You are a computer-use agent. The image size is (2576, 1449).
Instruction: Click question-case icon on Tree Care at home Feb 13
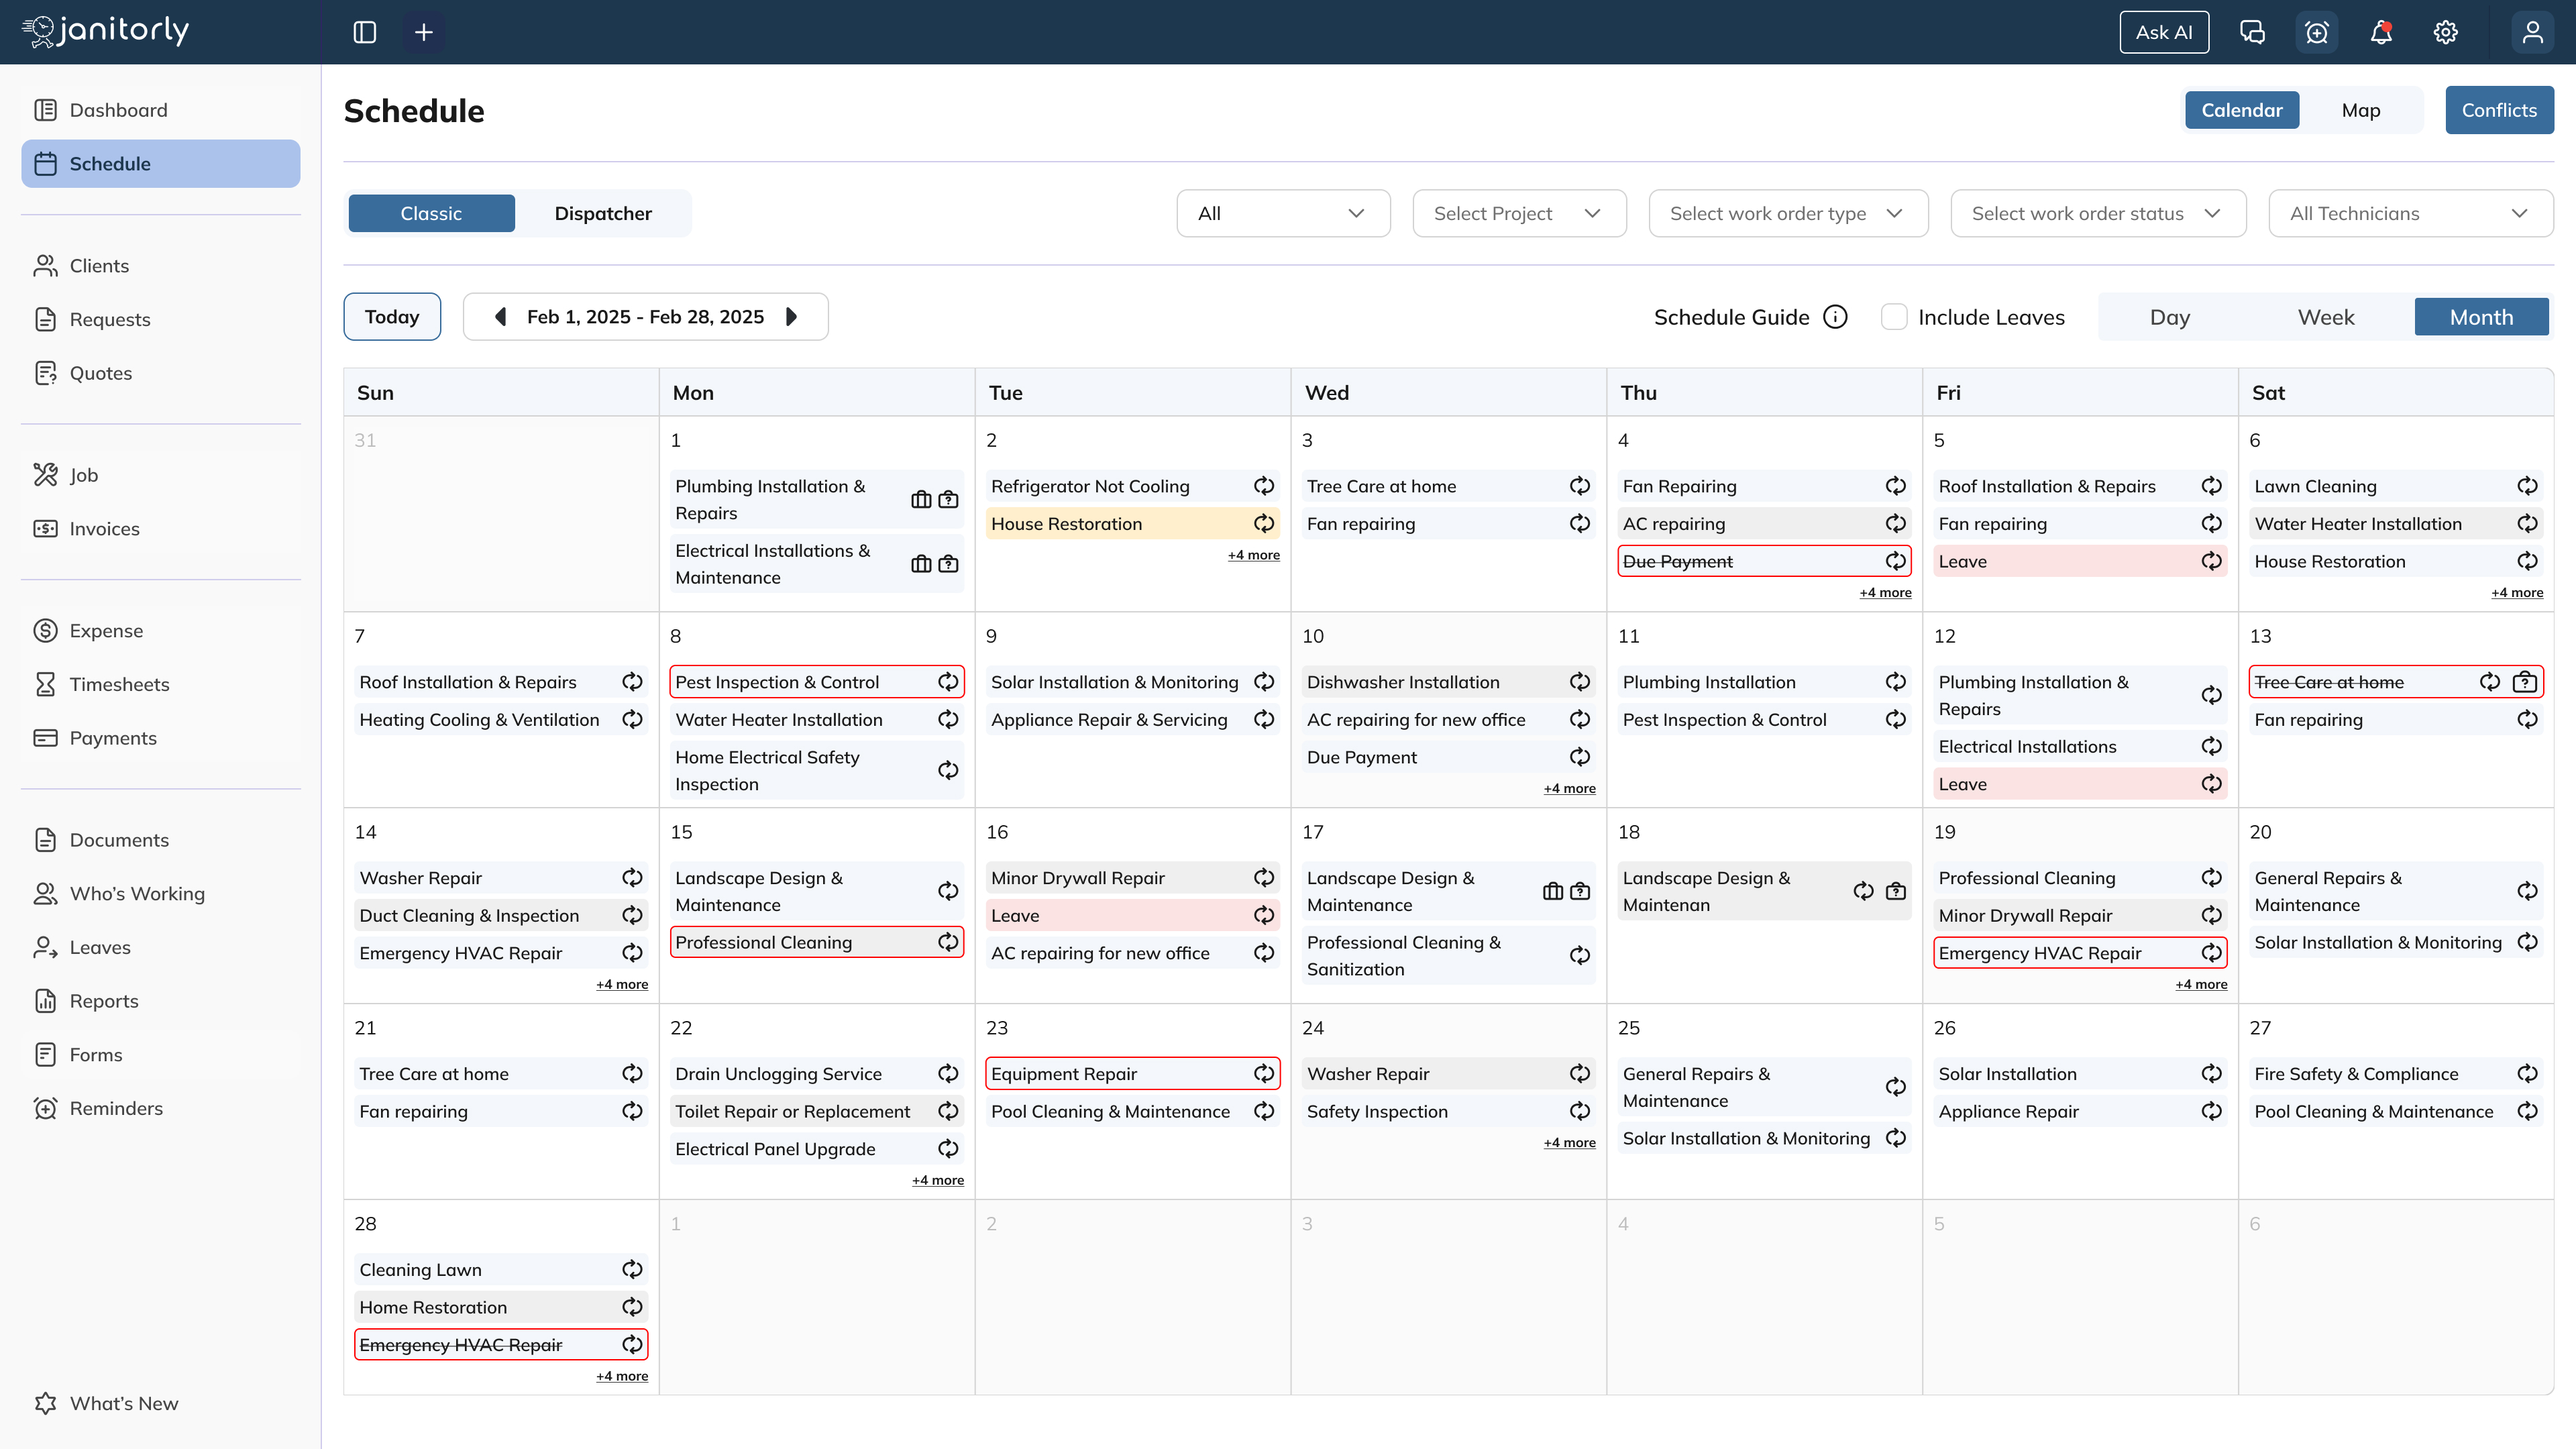(x=2524, y=682)
